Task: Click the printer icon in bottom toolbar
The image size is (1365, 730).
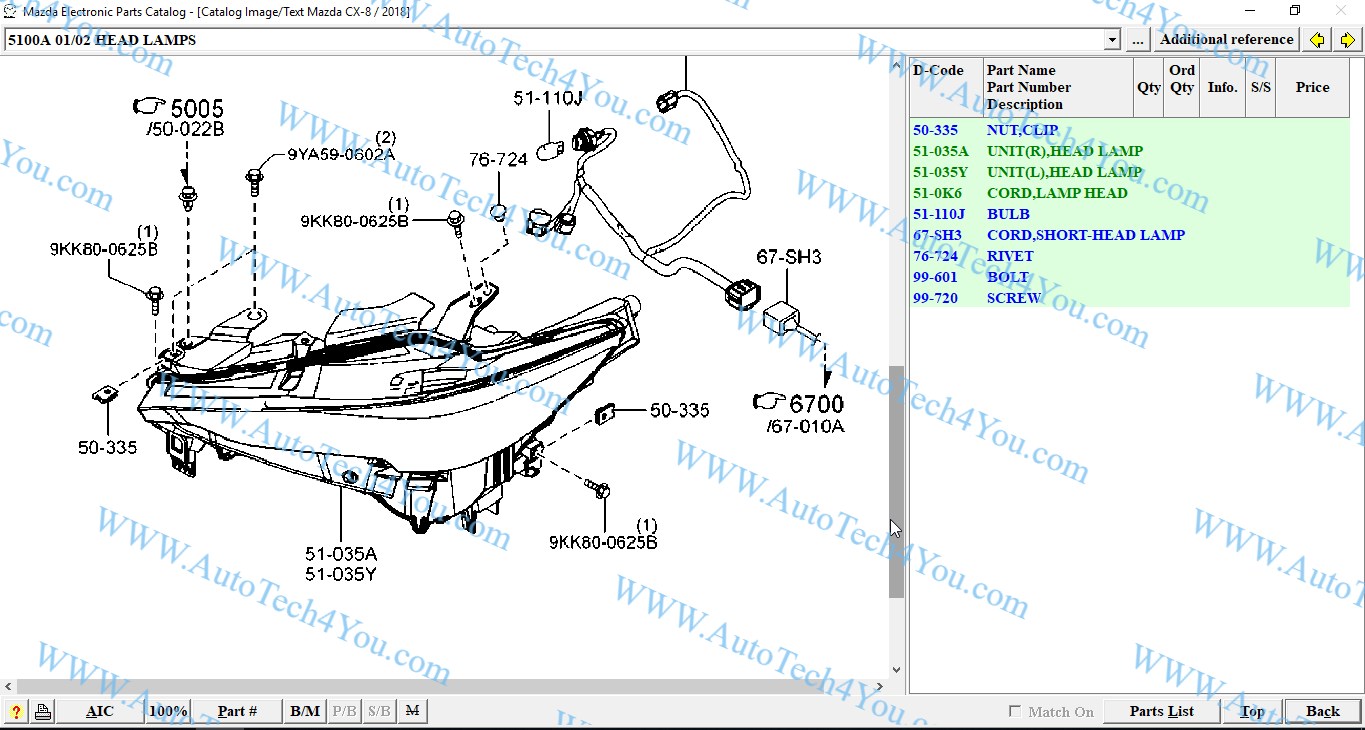Action: tap(43, 712)
